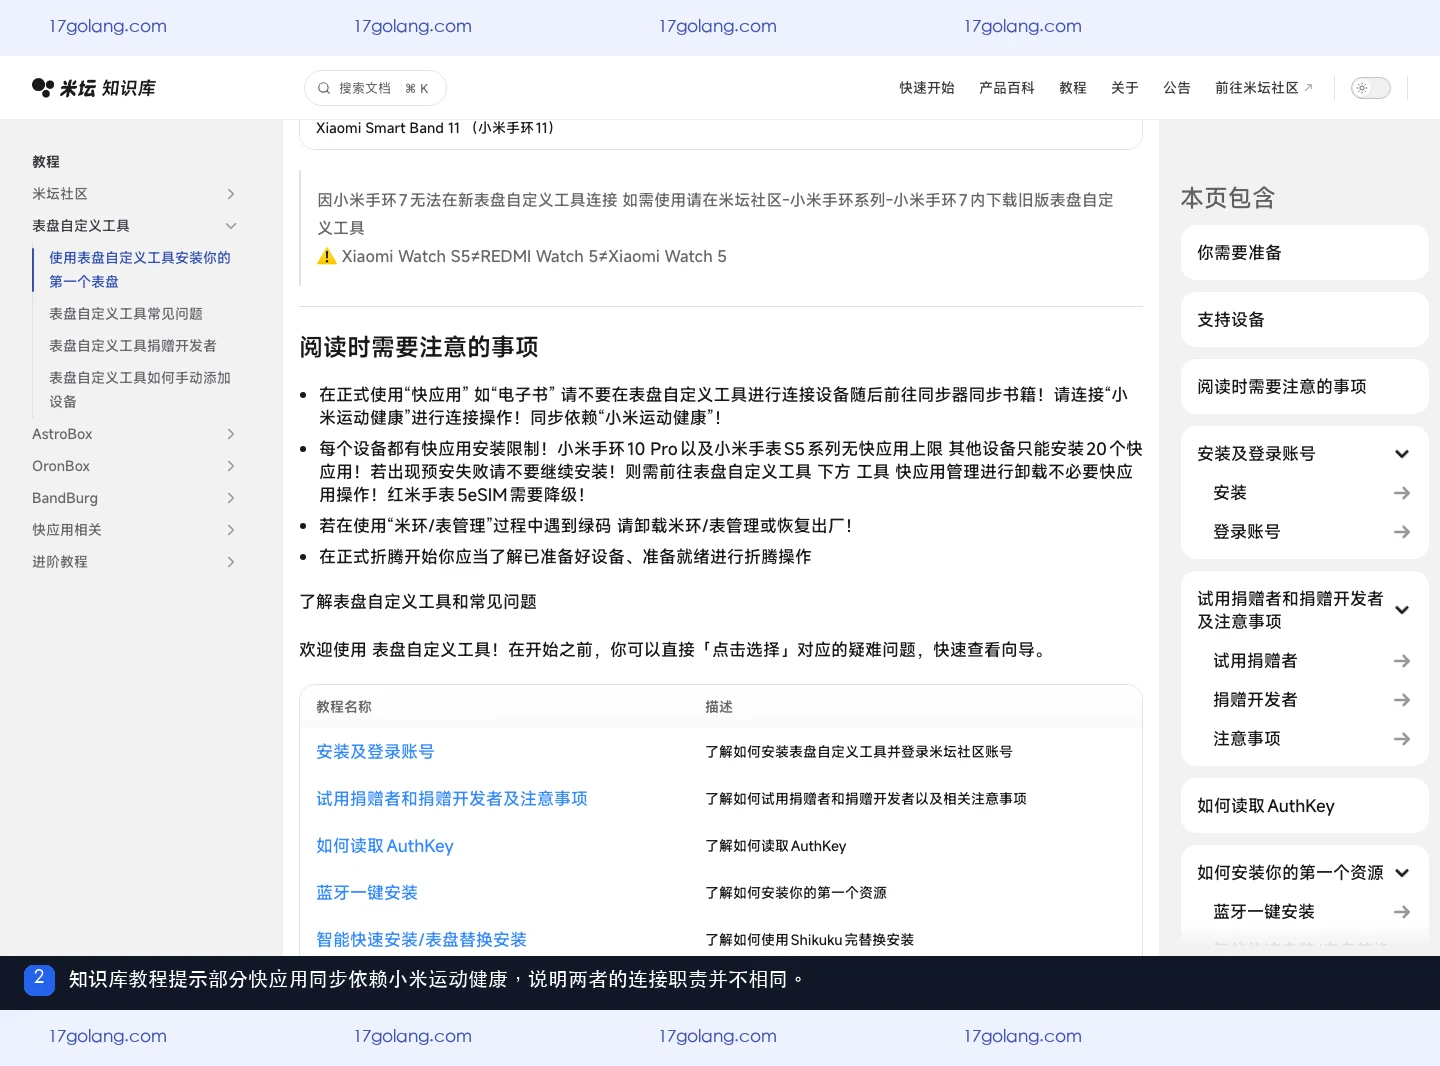
Task: Open the 蓝牙一键安装 table link
Action: pyautogui.click(x=367, y=893)
